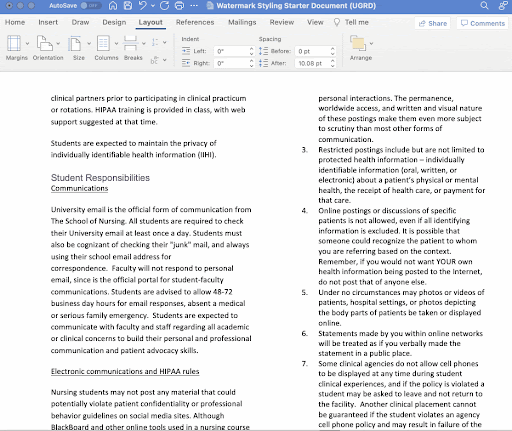Screen dimensions: 512x431
Task: Open the Comments pane button
Action: point(482,23)
